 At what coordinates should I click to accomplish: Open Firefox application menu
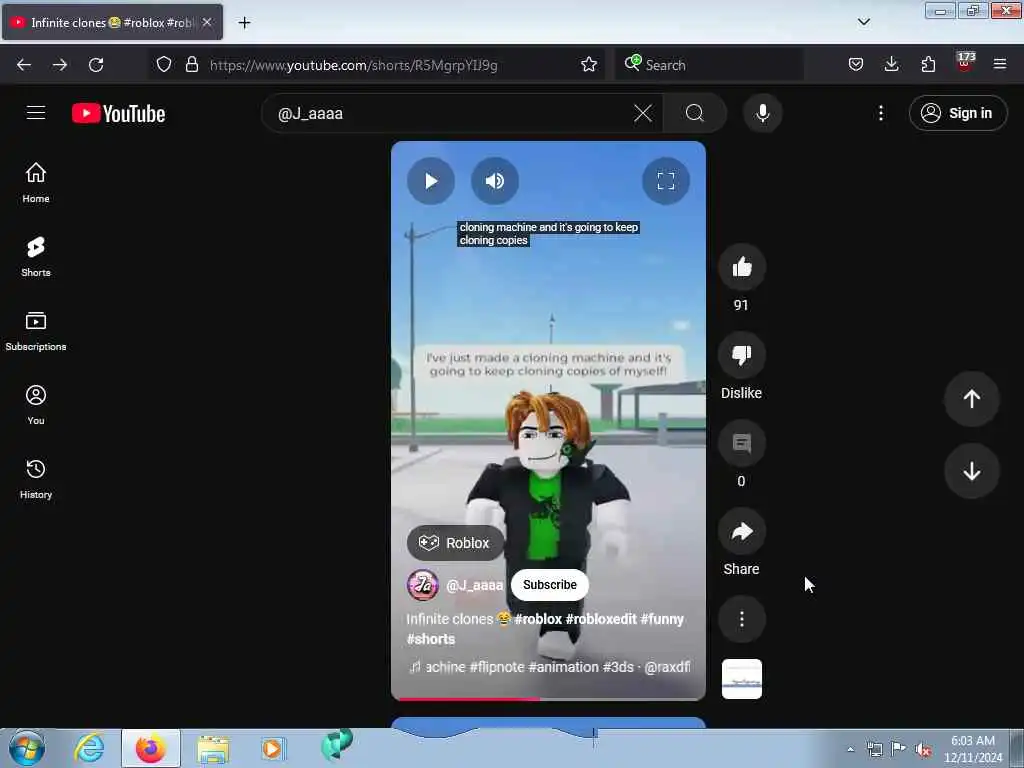pyautogui.click(x=1000, y=65)
